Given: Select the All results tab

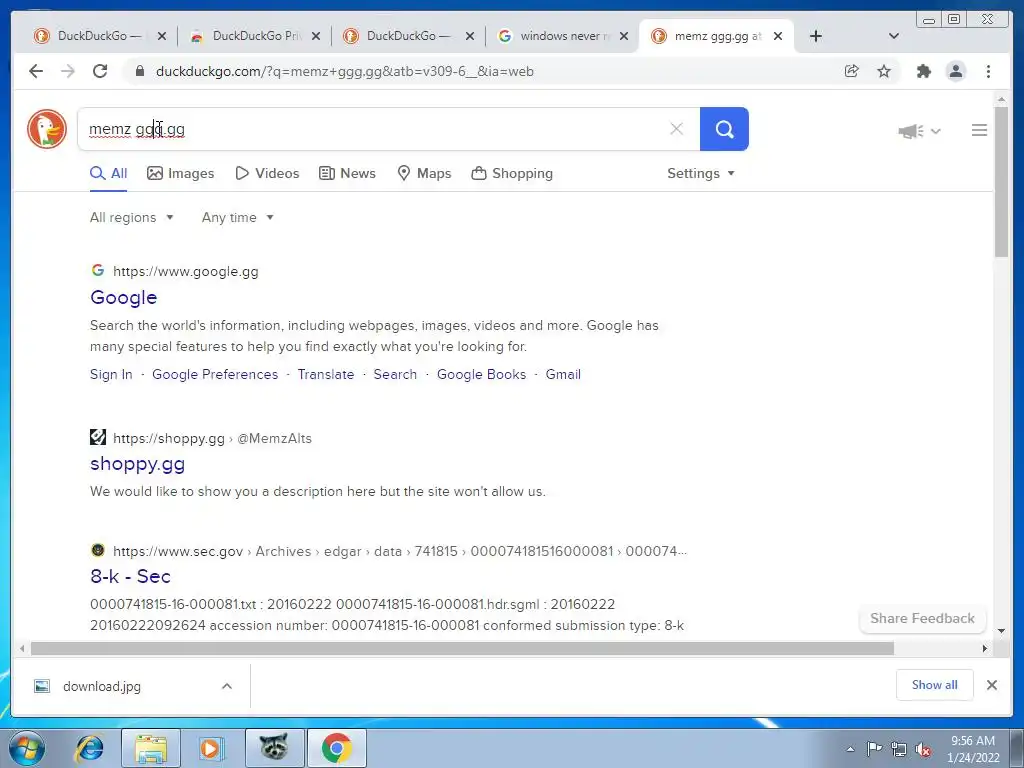Looking at the screenshot, I should coord(108,173).
